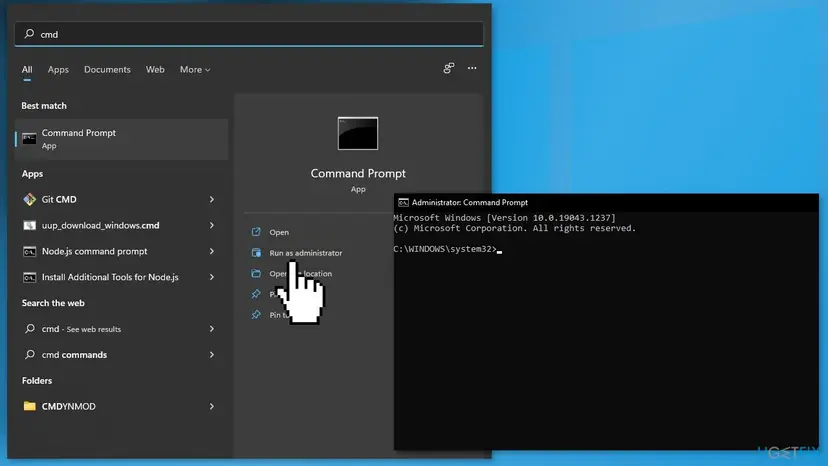Image resolution: width=828 pixels, height=466 pixels.
Task: Click the Node.js command prompt icon
Action: point(30,251)
